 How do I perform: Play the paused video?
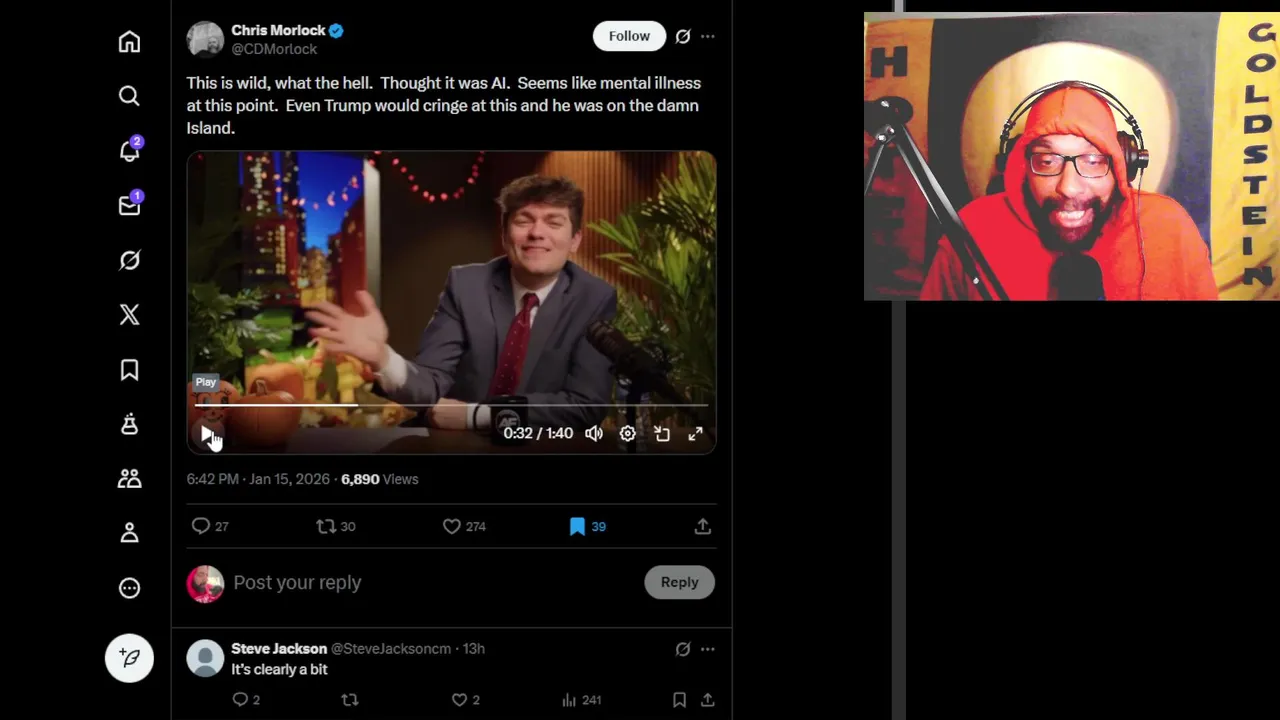click(206, 434)
